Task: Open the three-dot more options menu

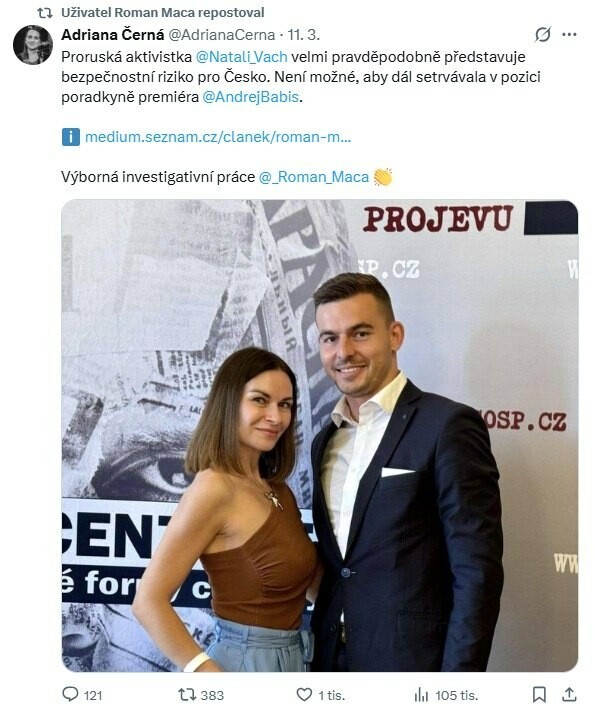Action: 569,35
